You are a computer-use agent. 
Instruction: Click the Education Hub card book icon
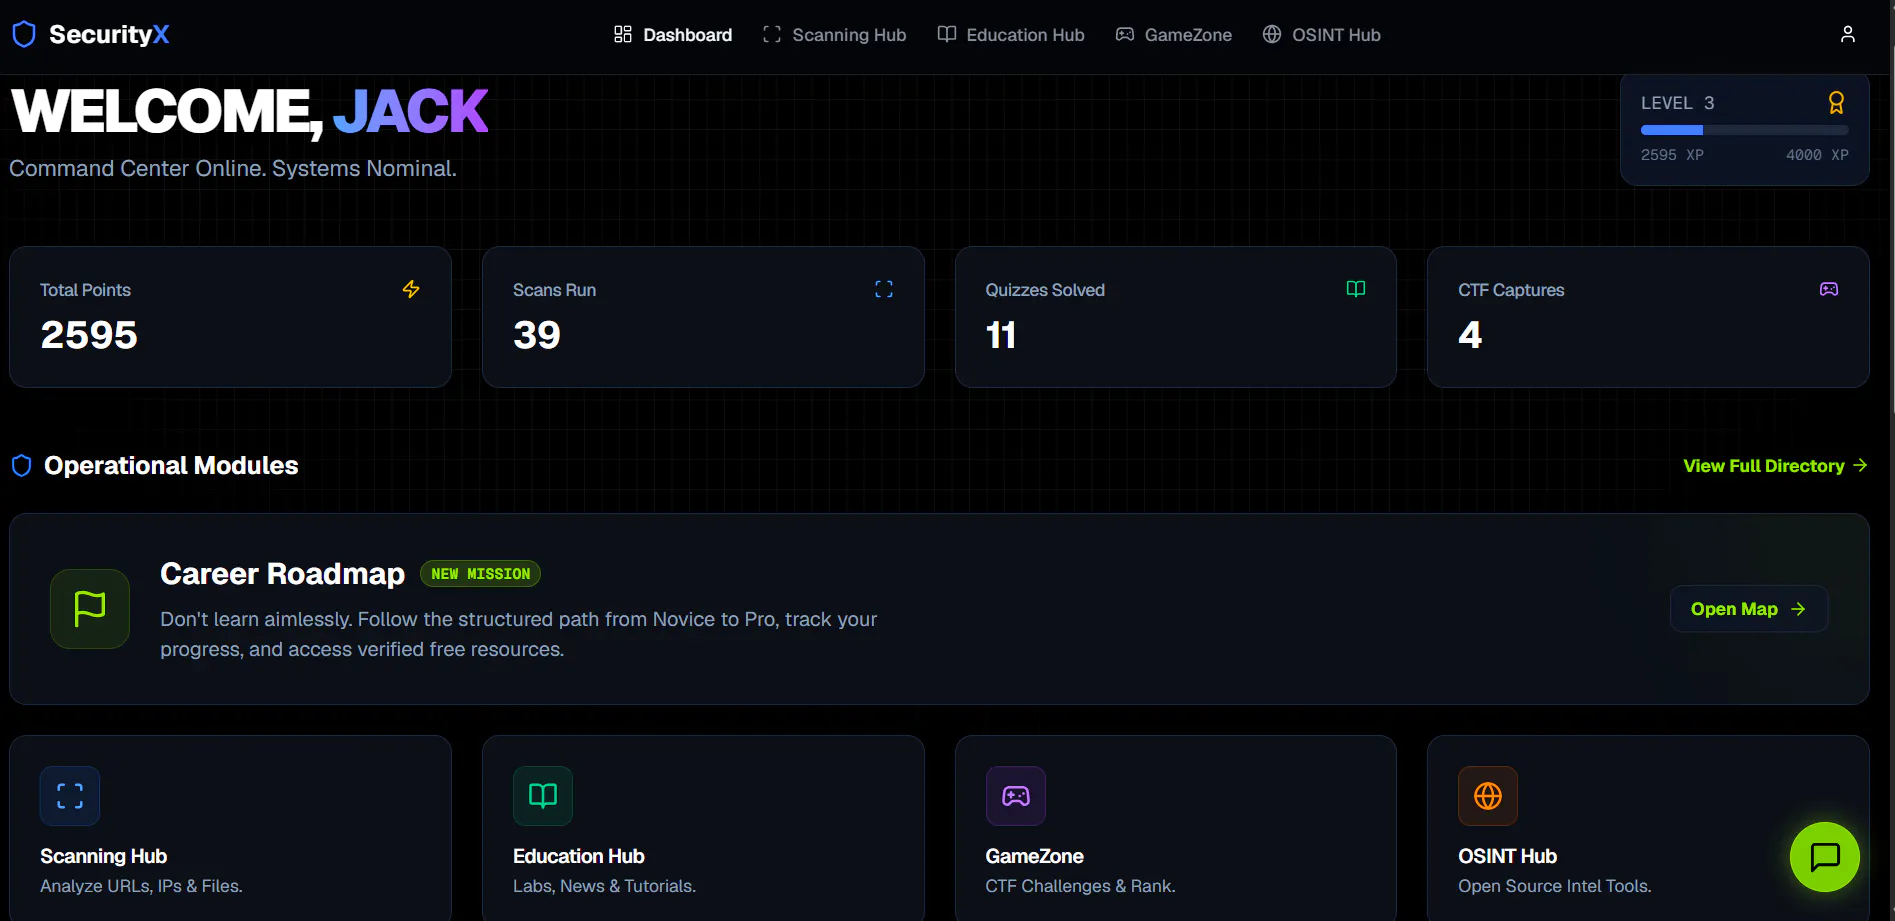click(x=543, y=796)
